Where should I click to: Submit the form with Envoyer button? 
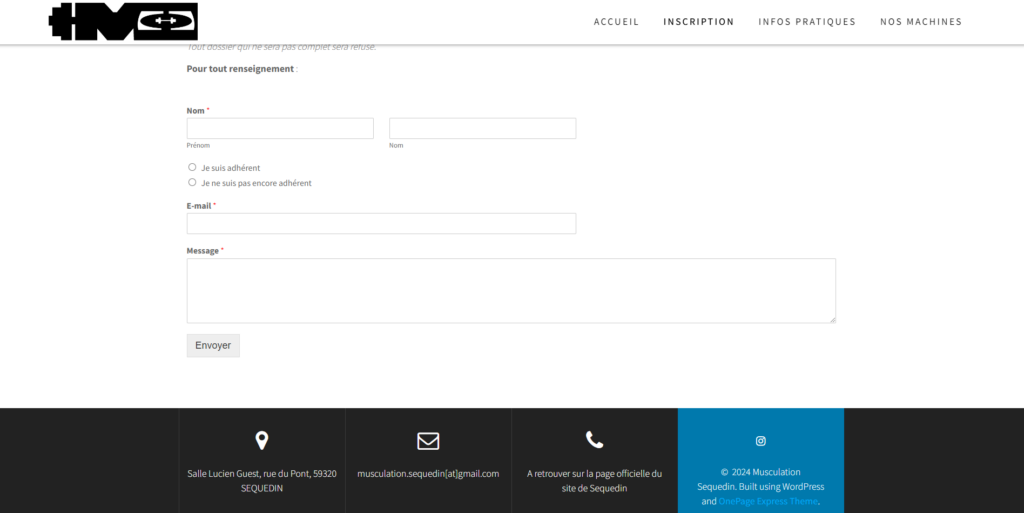213,345
